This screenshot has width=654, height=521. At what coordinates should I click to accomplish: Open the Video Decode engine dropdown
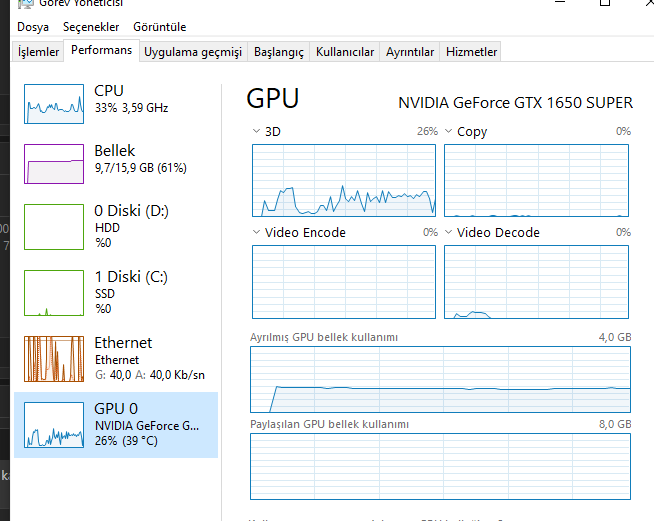[x=448, y=232]
